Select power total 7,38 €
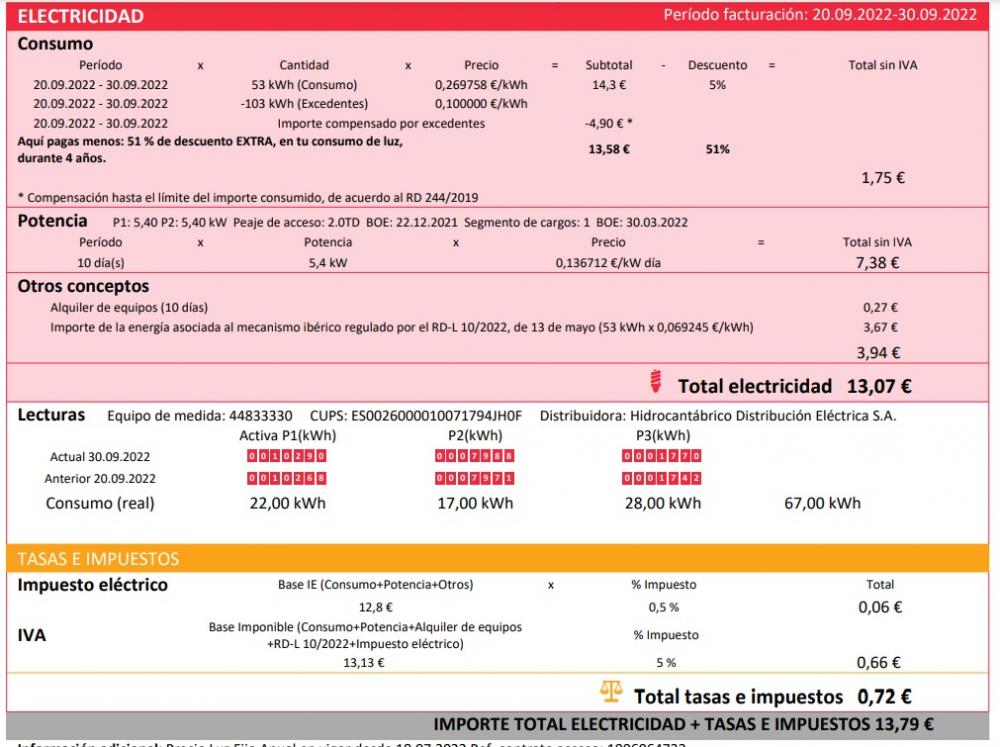The width and height of the screenshot is (1000, 747). [877, 263]
